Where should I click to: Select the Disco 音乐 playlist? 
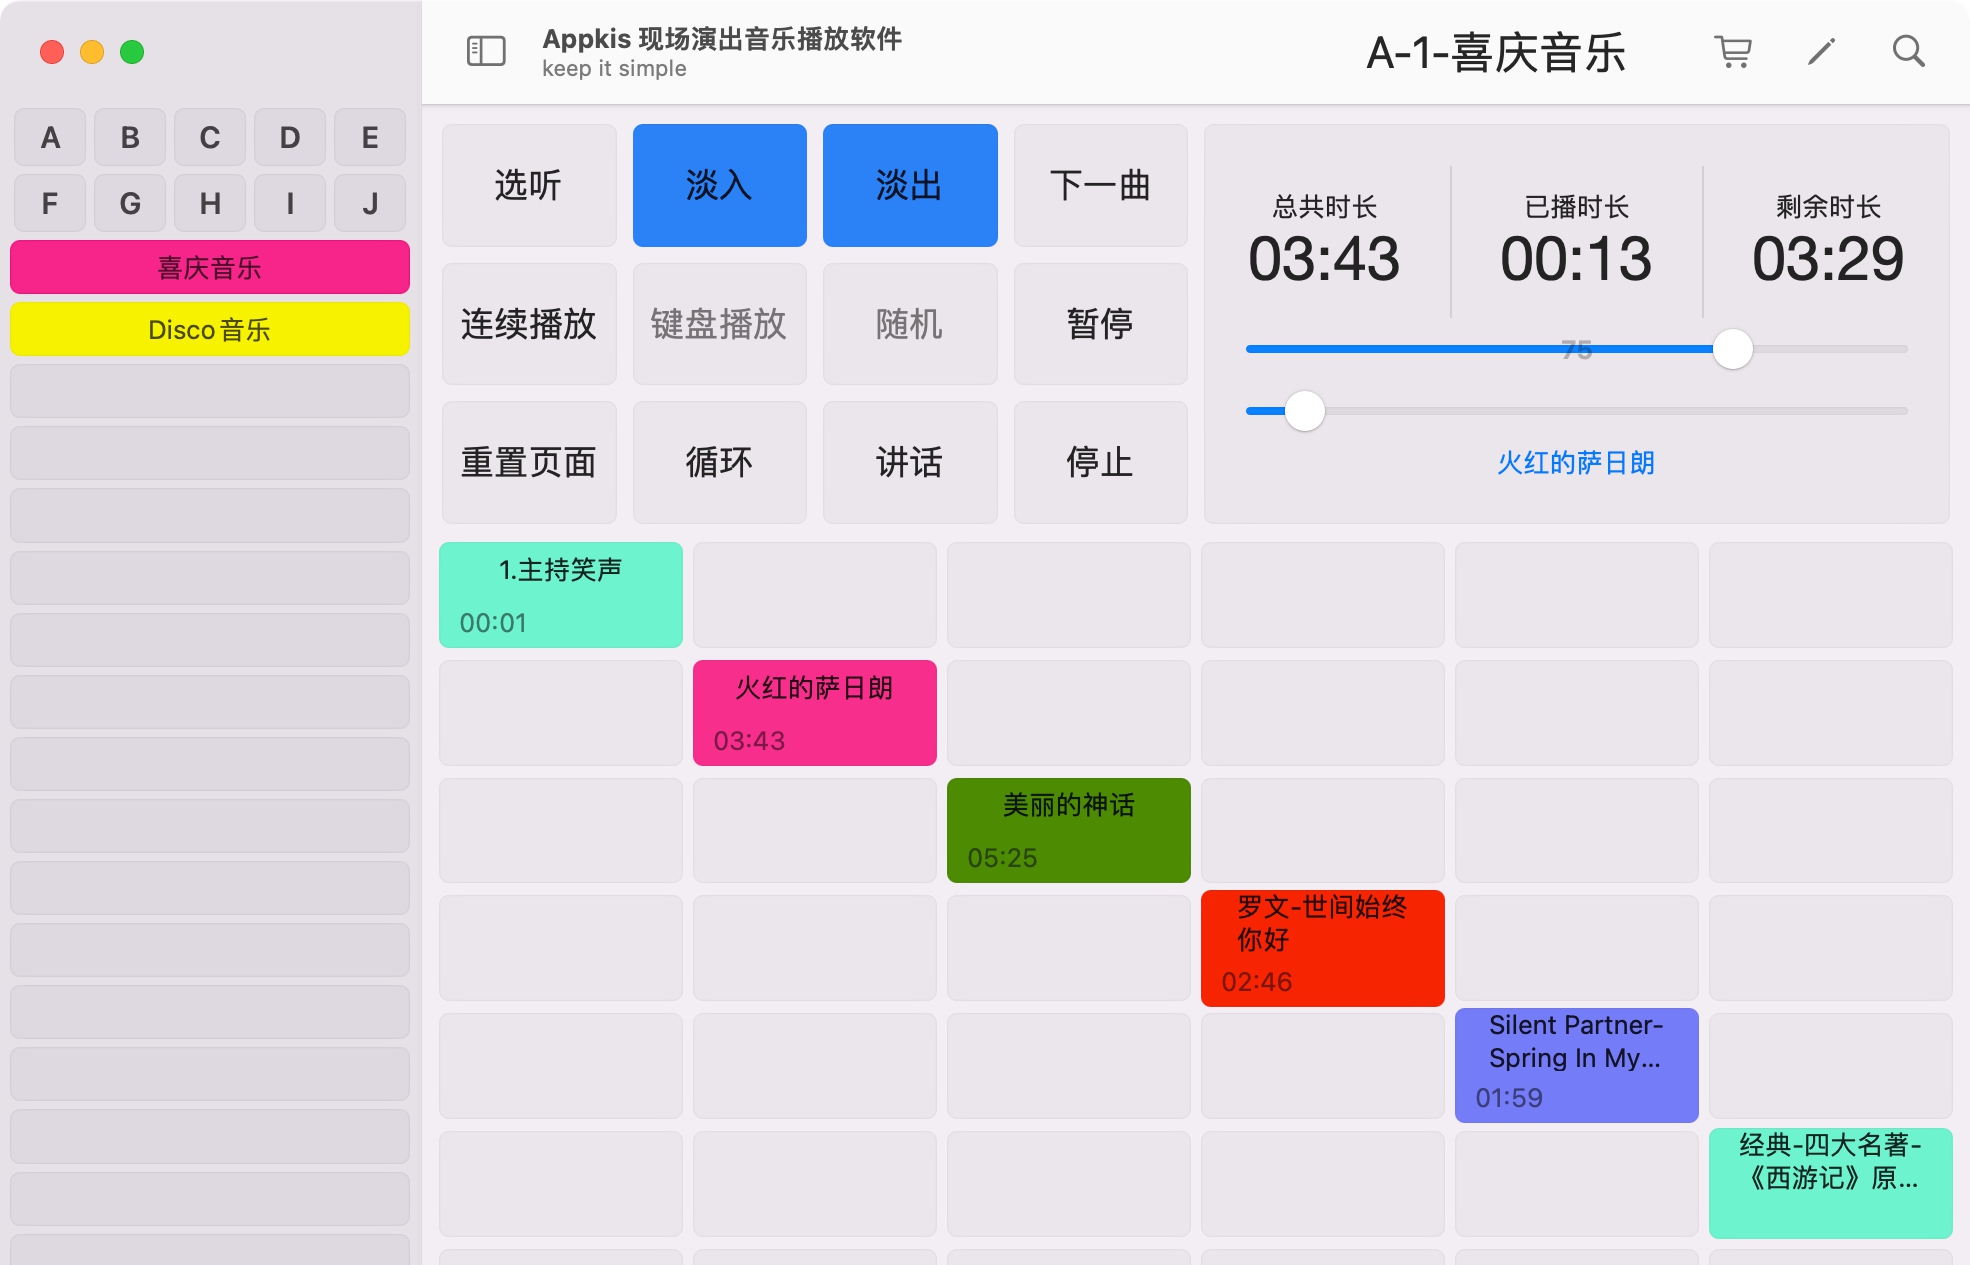[209, 328]
